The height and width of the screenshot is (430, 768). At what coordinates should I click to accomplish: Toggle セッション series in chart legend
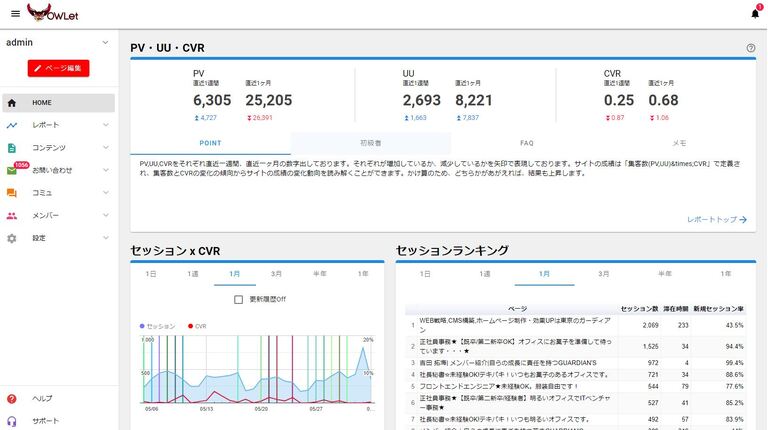tap(160, 326)
